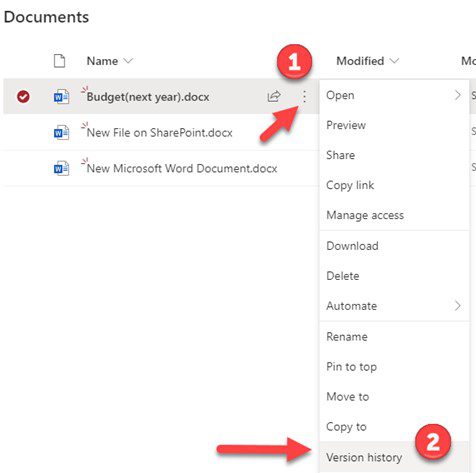The height and width of the screenshot is (473, 476).
Task: Click the file type column header icon
Action: pos(59,61)
